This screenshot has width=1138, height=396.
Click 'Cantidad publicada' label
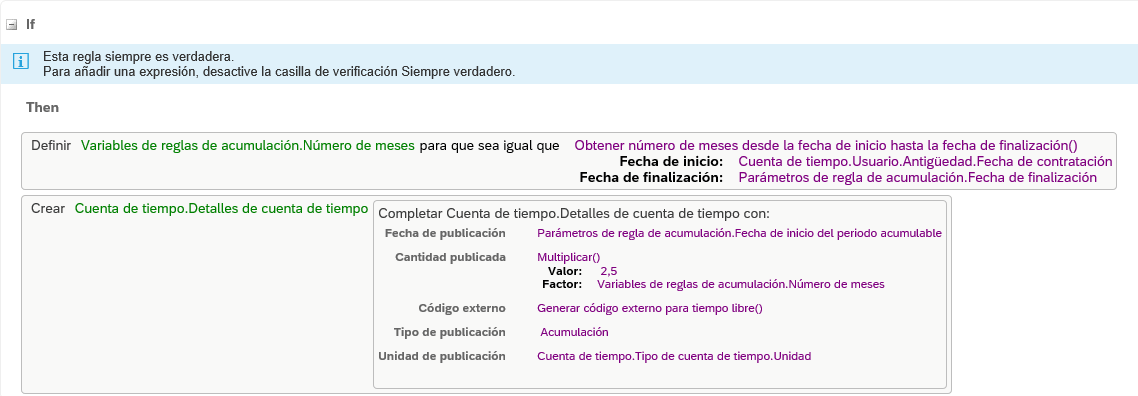[x=450, y=257]
